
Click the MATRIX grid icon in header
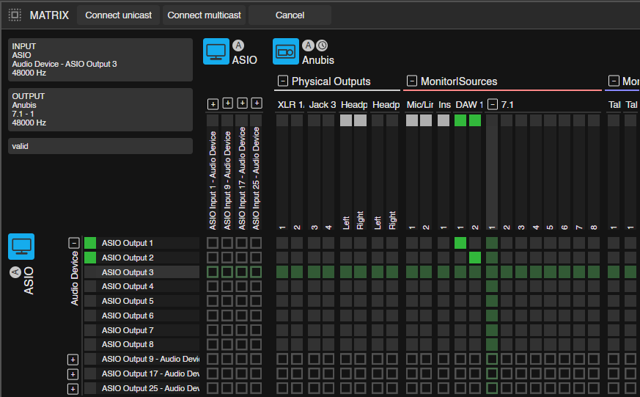15,15
